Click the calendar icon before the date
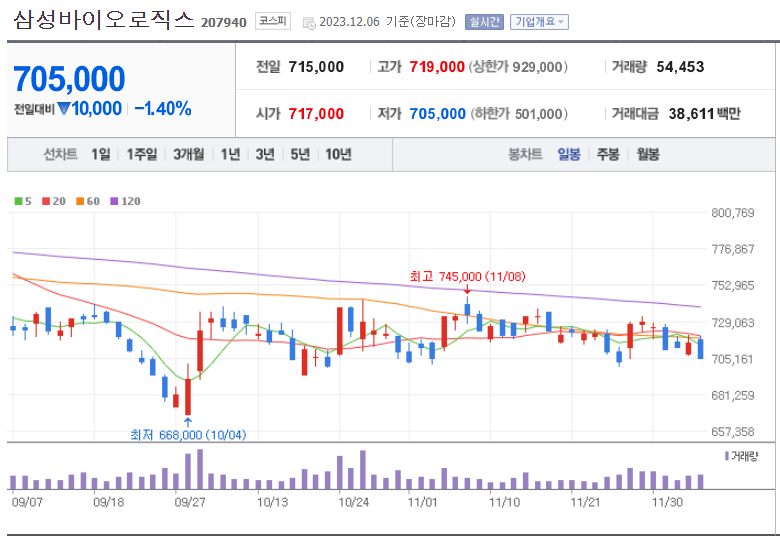Image resolution: width=780 pixels, height=536 pixels. 309,23
